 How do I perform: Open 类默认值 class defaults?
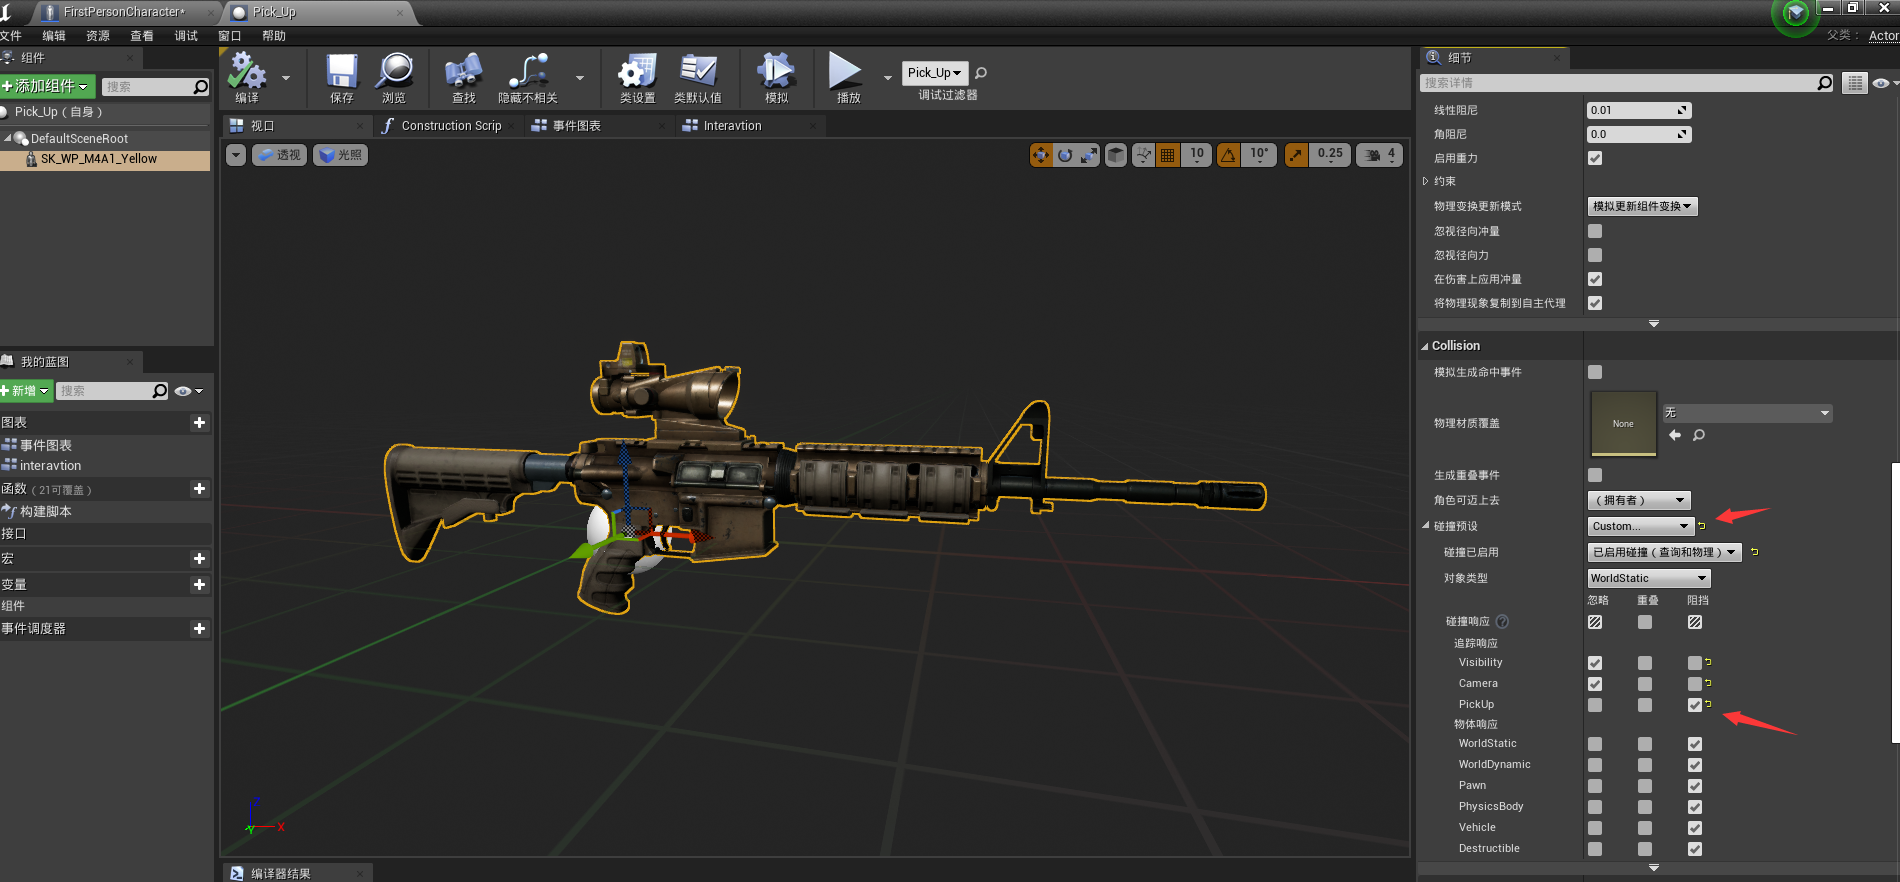click(x=698, y=78)
